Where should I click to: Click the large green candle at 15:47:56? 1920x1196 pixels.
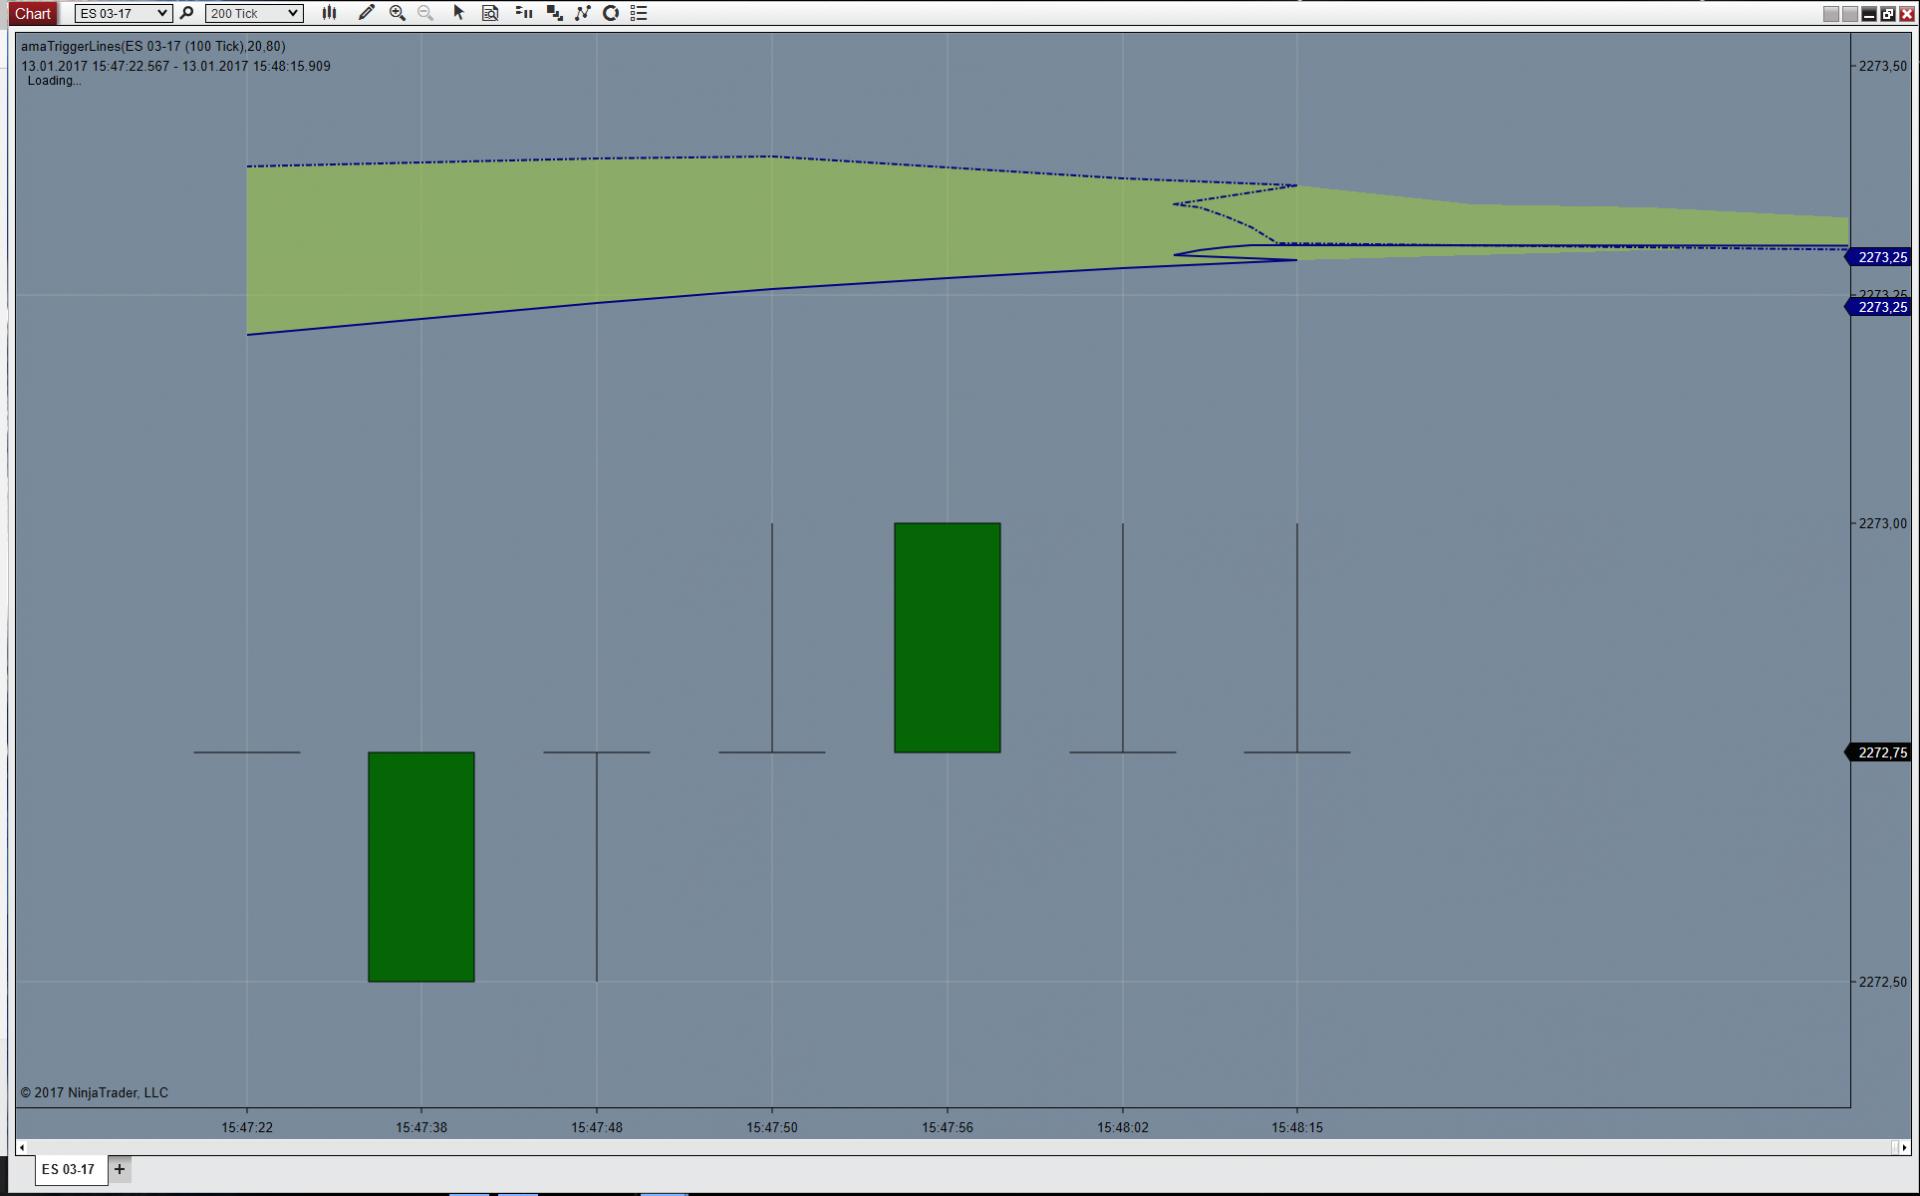click(x=947, y=637)
